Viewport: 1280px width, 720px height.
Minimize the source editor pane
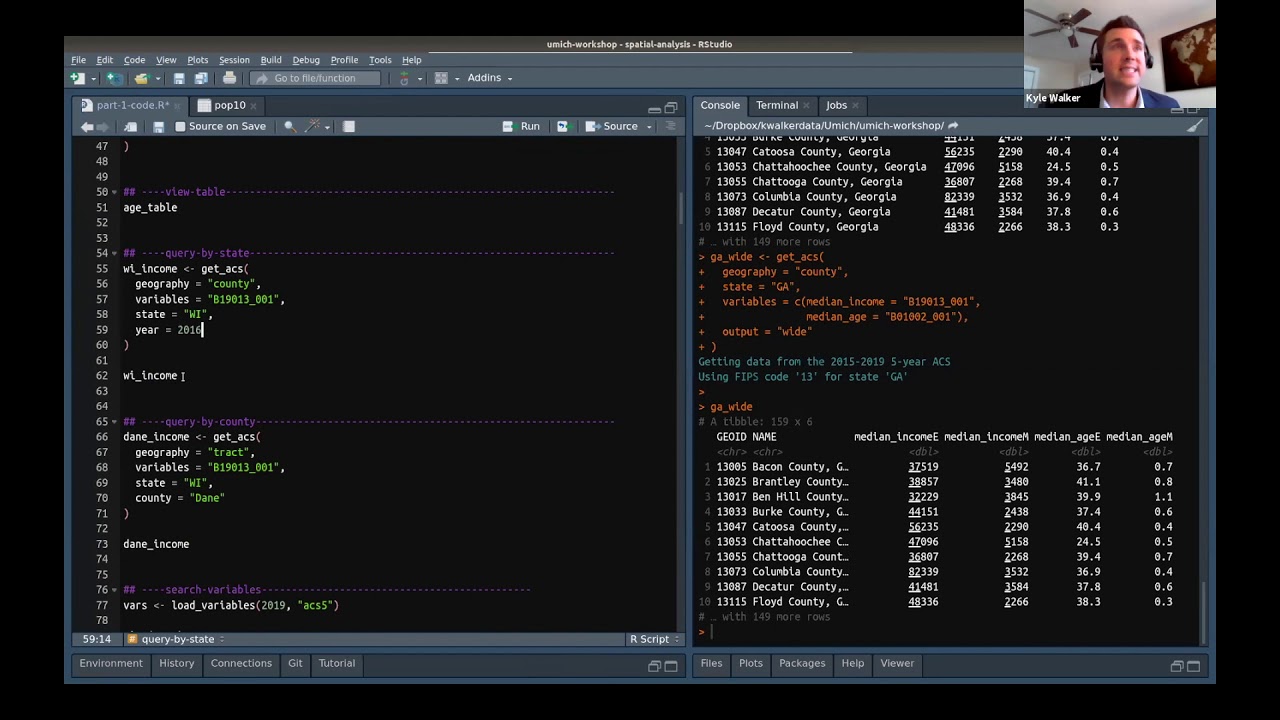coord(654,108)
